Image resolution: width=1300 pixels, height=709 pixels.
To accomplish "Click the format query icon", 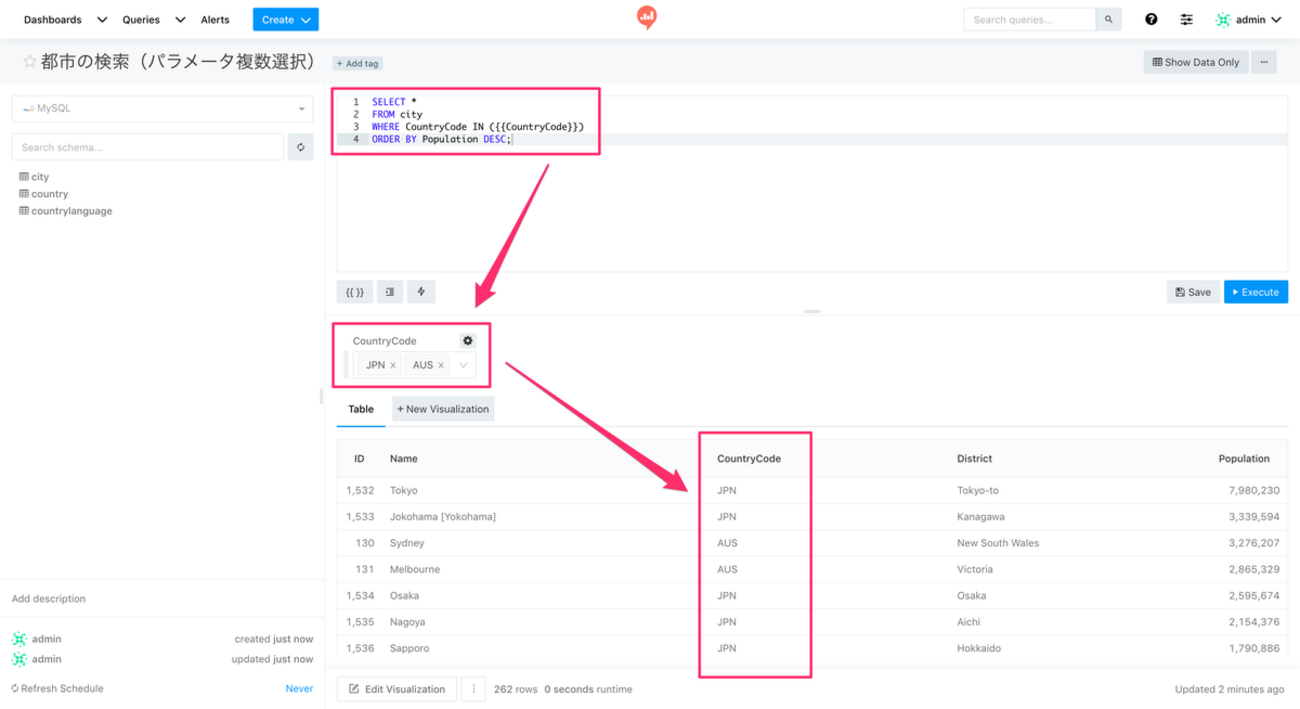I will [389, 292].
